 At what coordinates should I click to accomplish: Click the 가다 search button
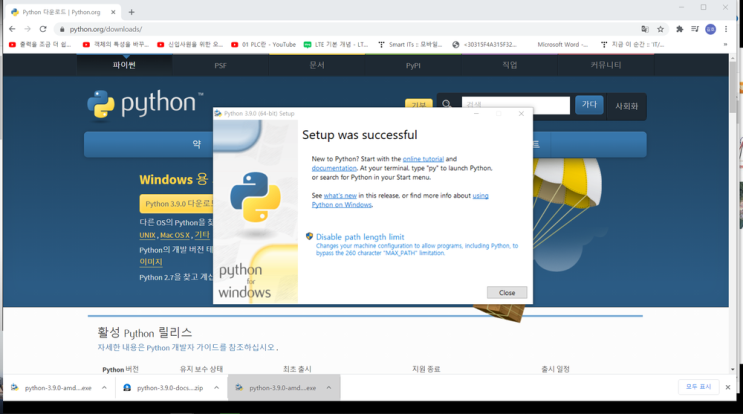coord(589,105)
